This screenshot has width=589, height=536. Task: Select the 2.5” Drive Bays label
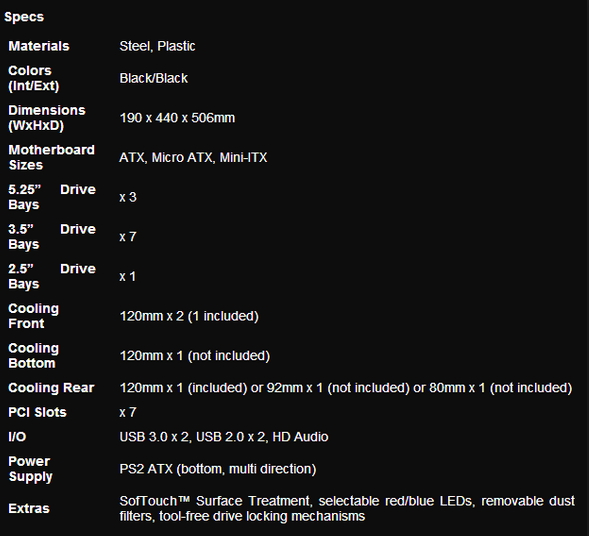coord(52,276)
